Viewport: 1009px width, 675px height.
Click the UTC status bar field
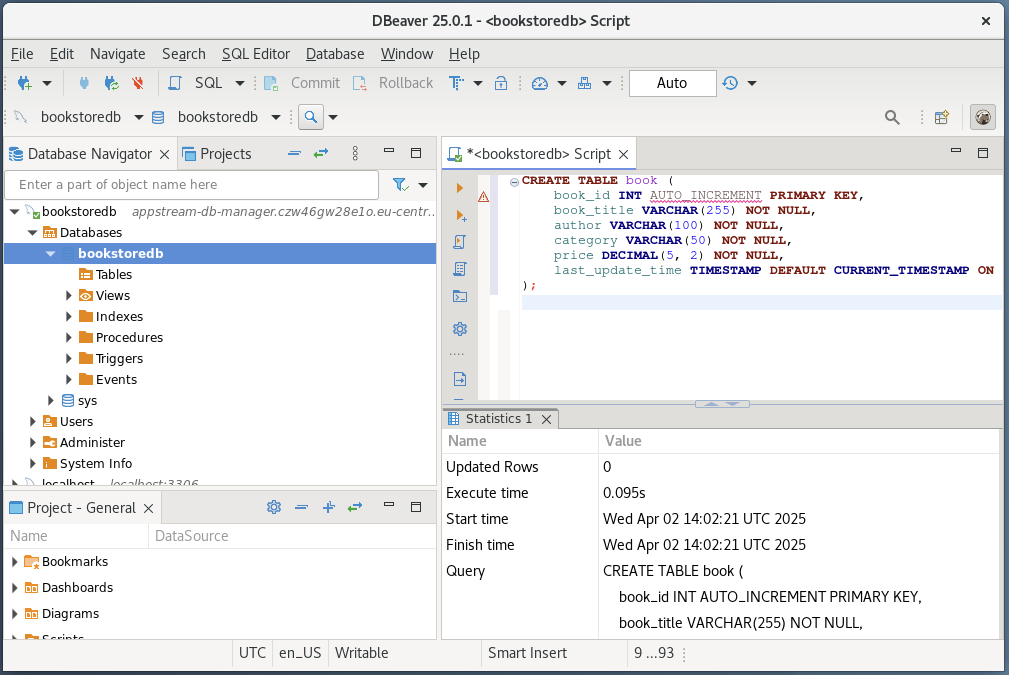click(252, 653)
